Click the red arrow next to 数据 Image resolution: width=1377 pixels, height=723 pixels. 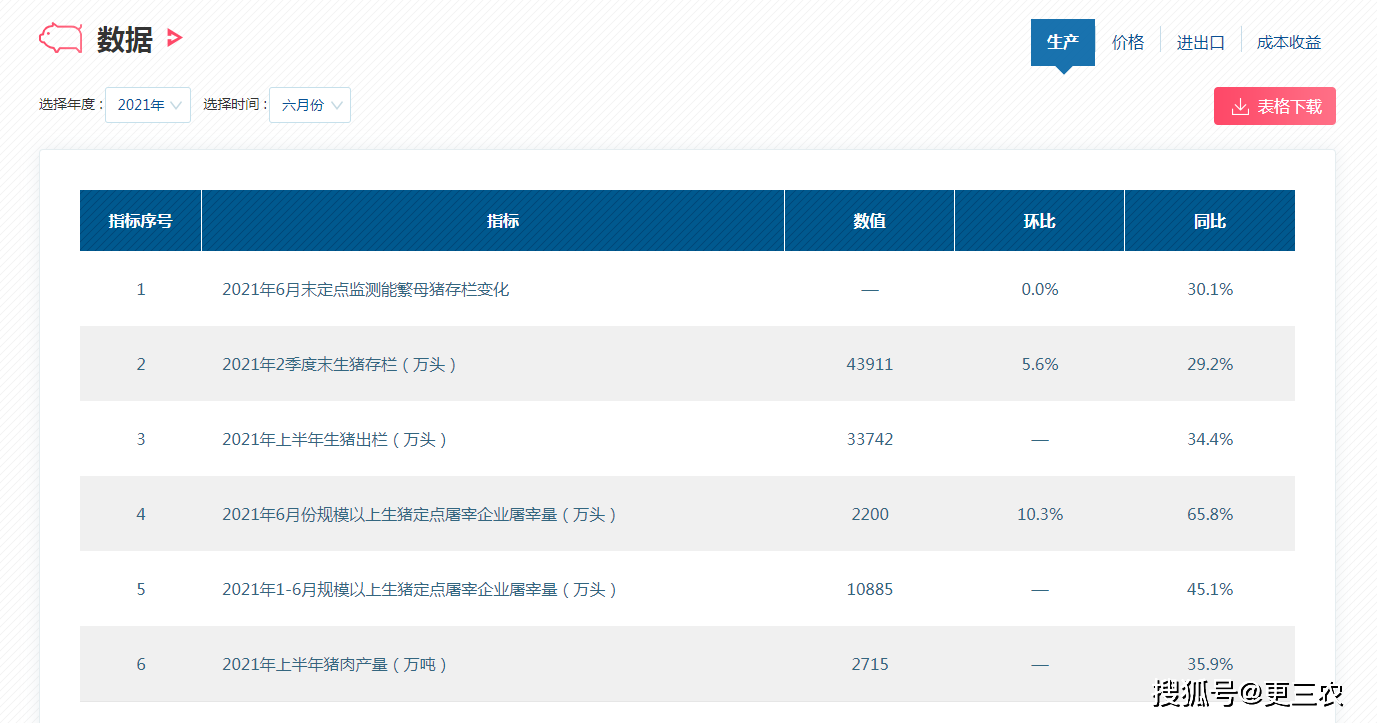(x=175, y=38)
